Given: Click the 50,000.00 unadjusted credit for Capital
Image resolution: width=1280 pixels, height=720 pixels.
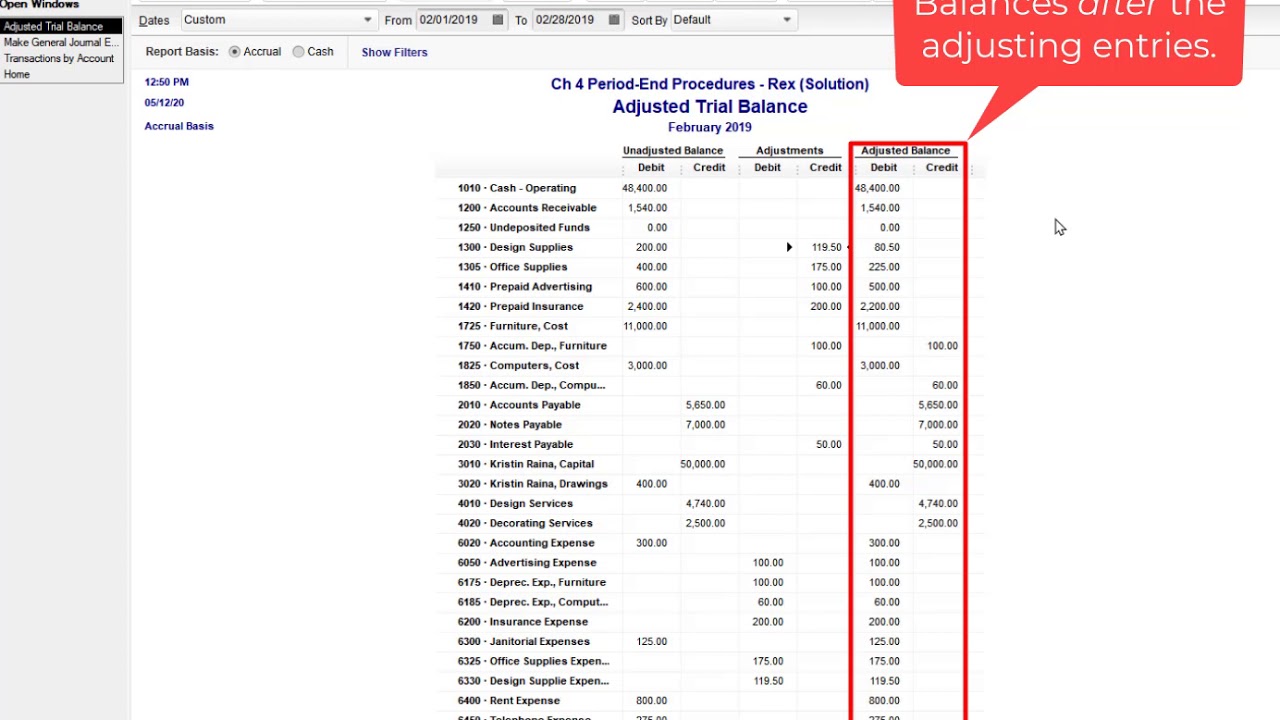Looking at the screenshot, I should pyautogui.click(x=702, y=464).
